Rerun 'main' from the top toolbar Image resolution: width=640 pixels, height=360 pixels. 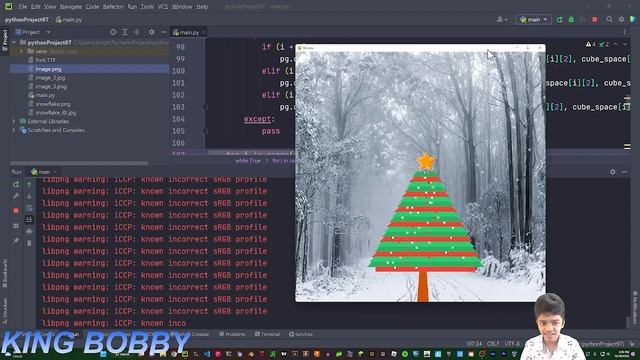point(559,20)
